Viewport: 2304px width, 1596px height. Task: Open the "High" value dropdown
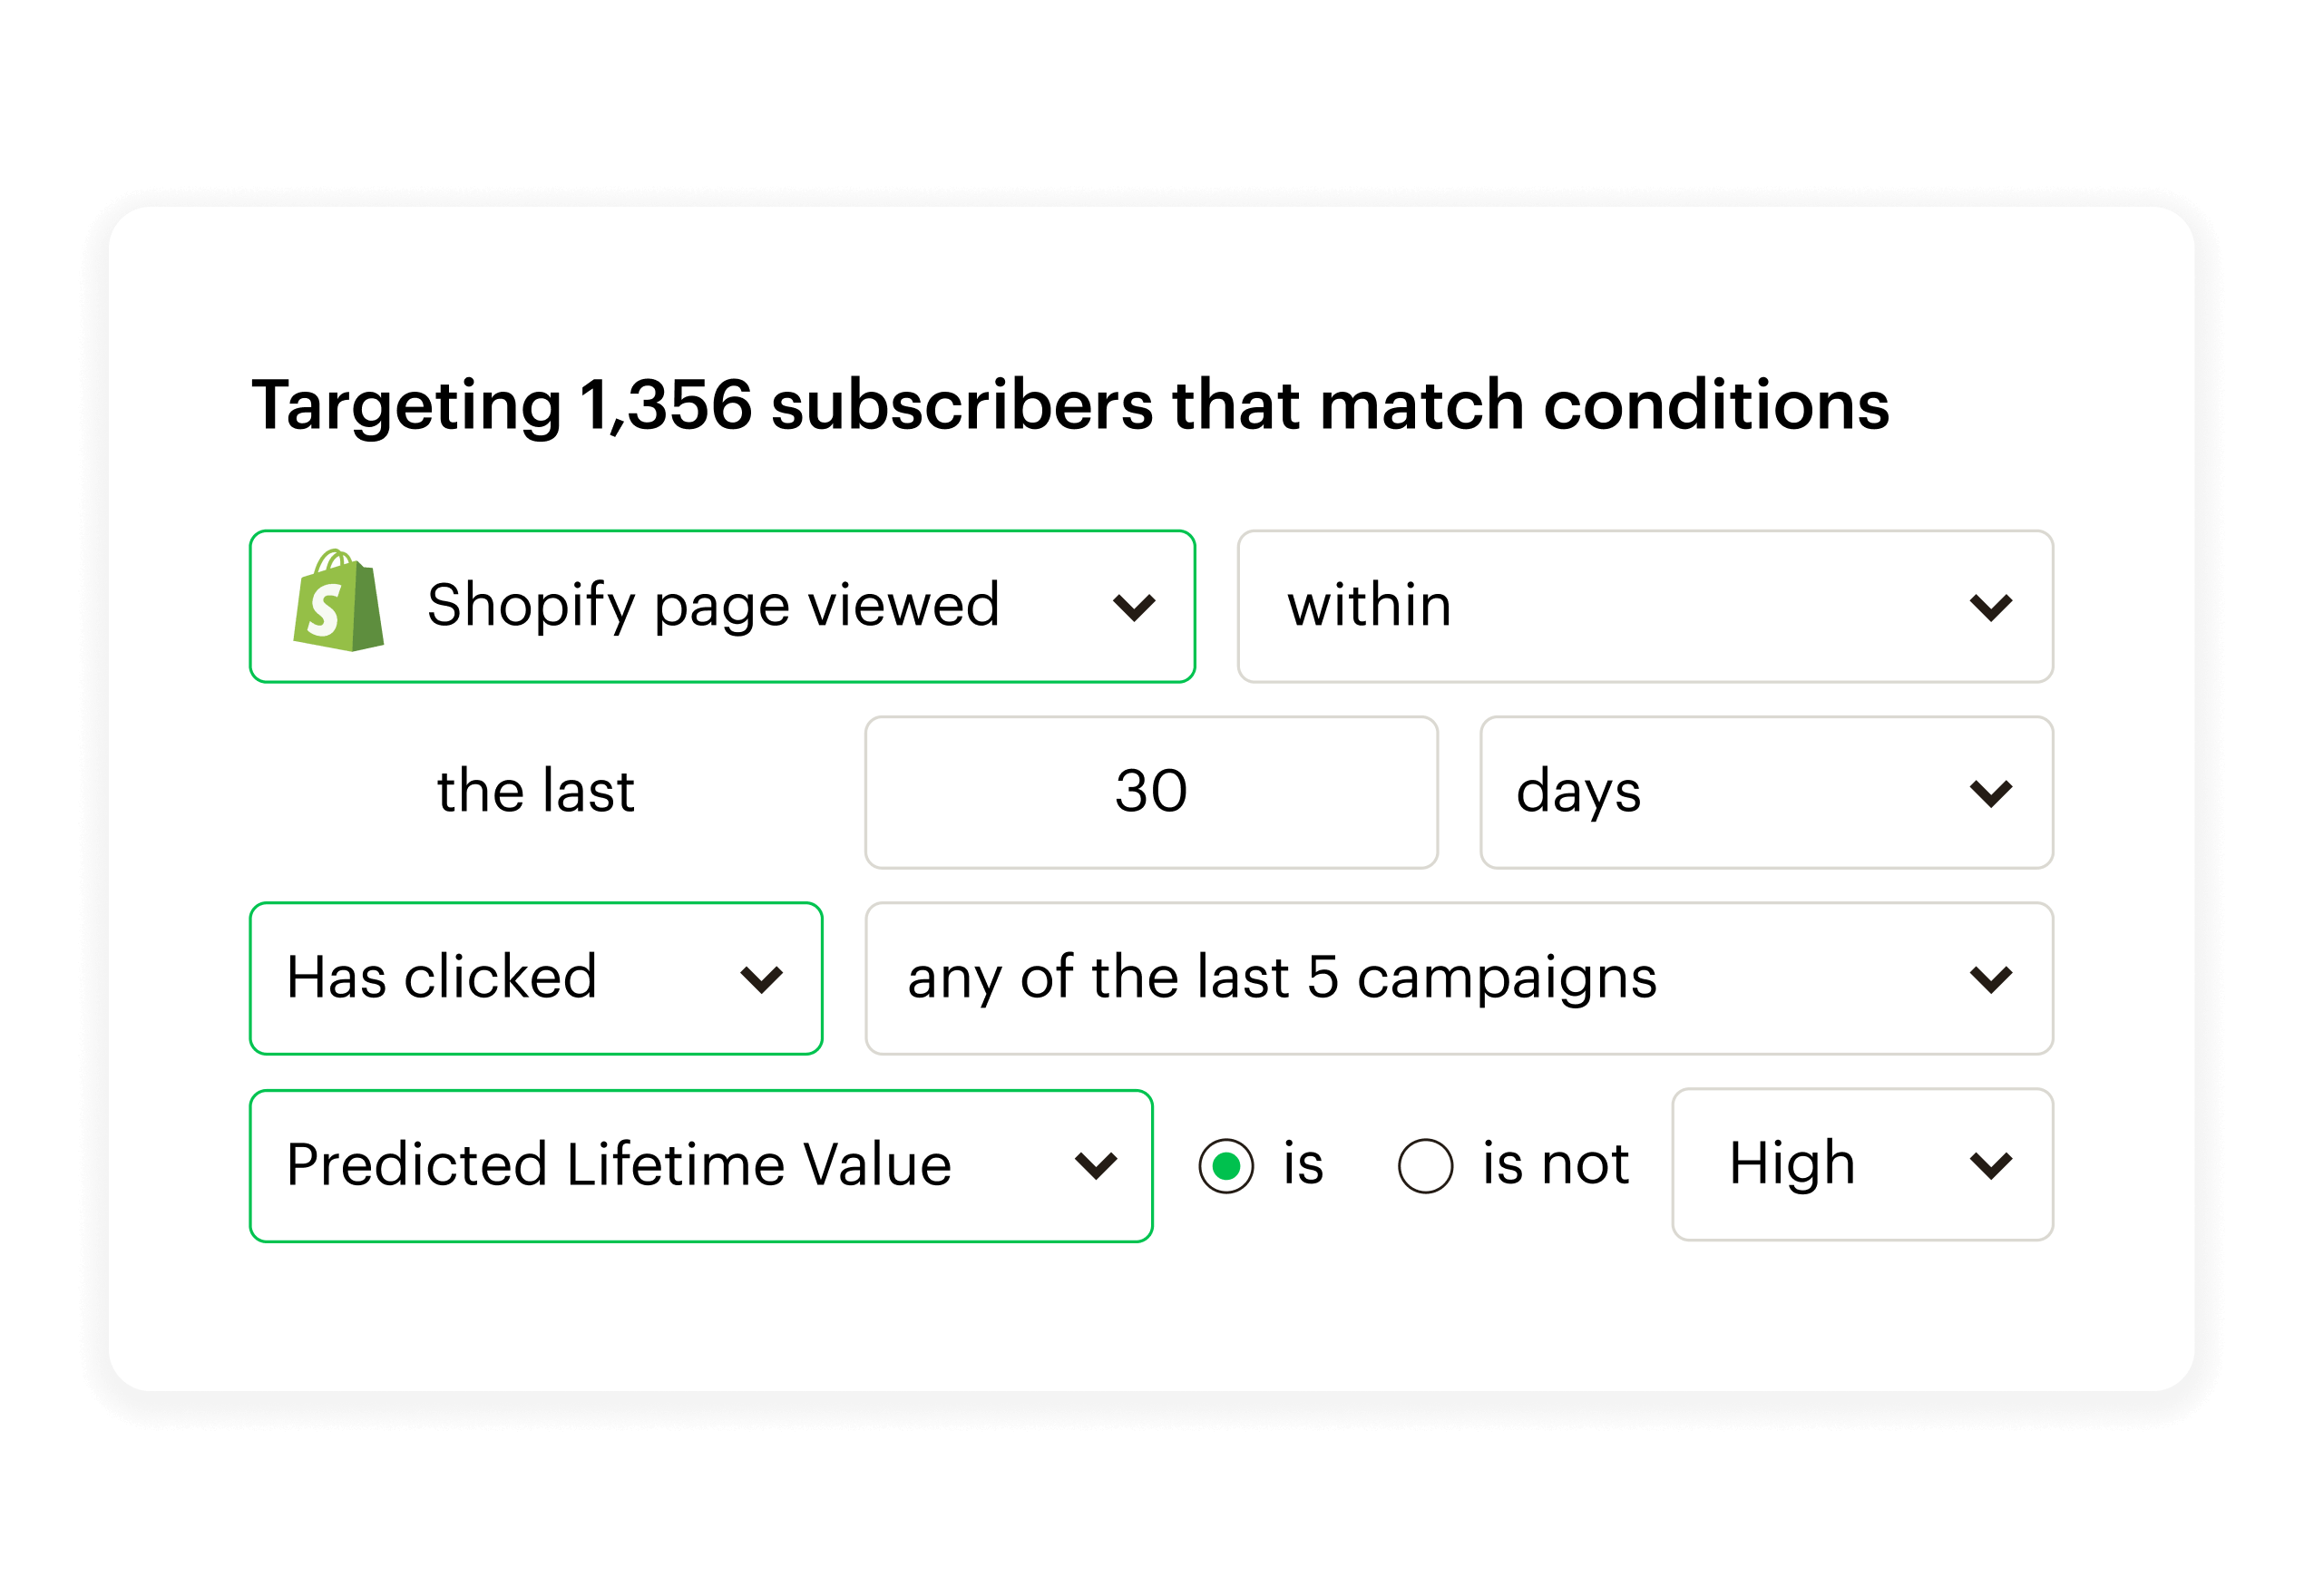1861,1165
